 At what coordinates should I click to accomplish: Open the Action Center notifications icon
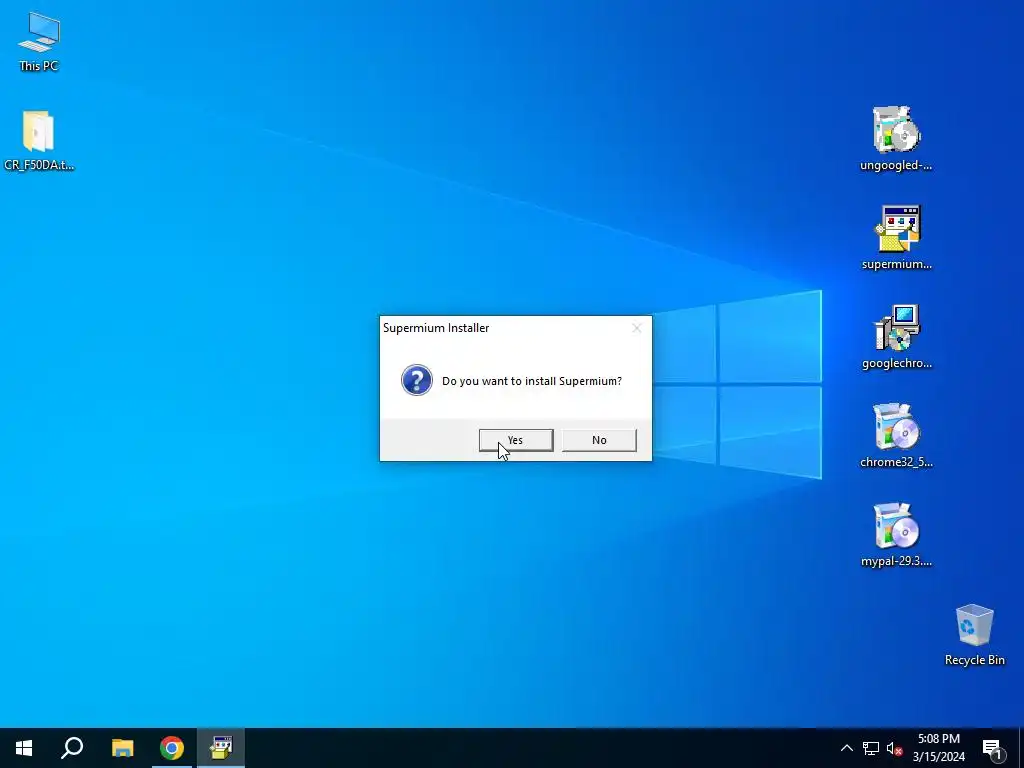pyautogui.click(x=992, y=750)
